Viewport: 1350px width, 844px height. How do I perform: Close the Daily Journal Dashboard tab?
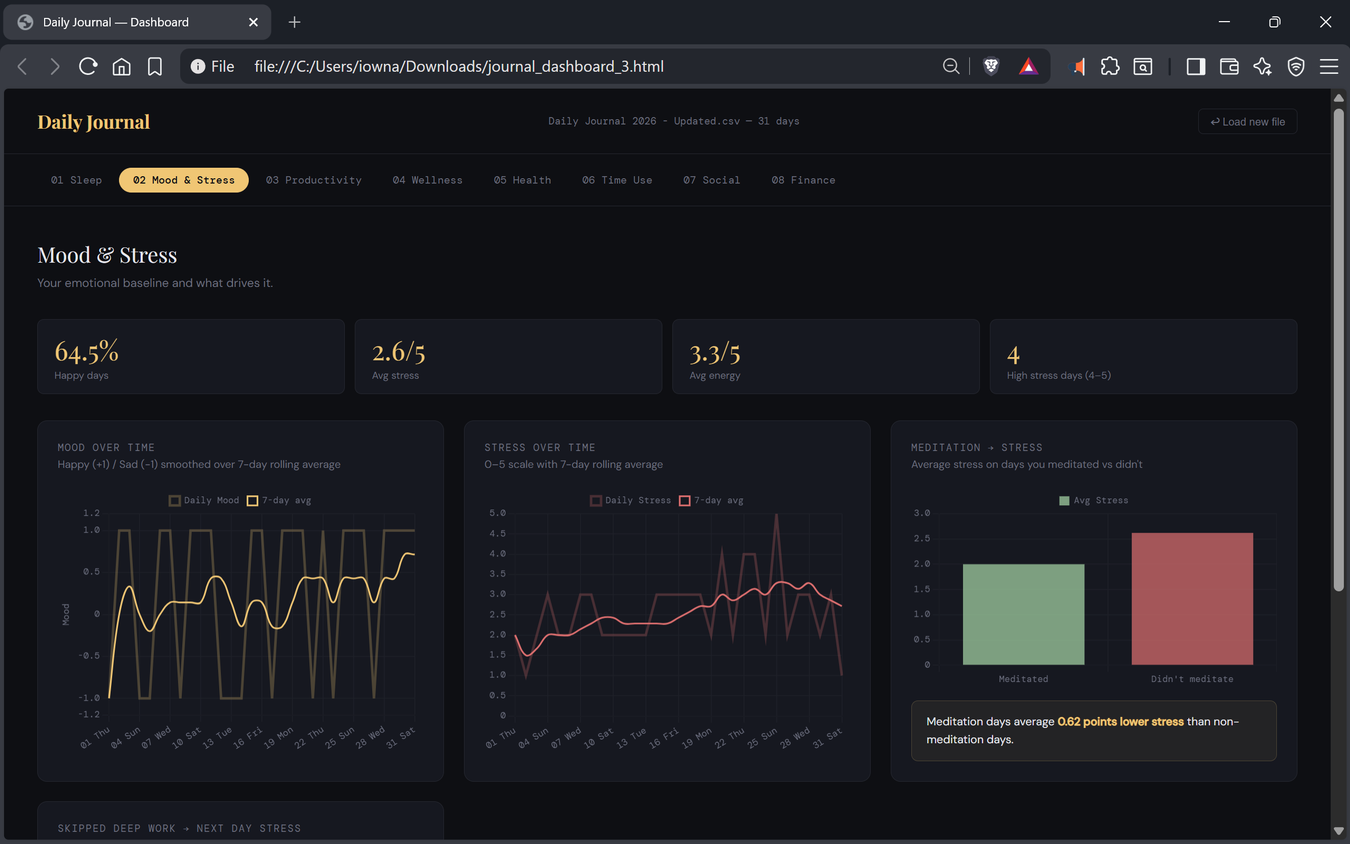pyautogui.click(x=253, y=22)
